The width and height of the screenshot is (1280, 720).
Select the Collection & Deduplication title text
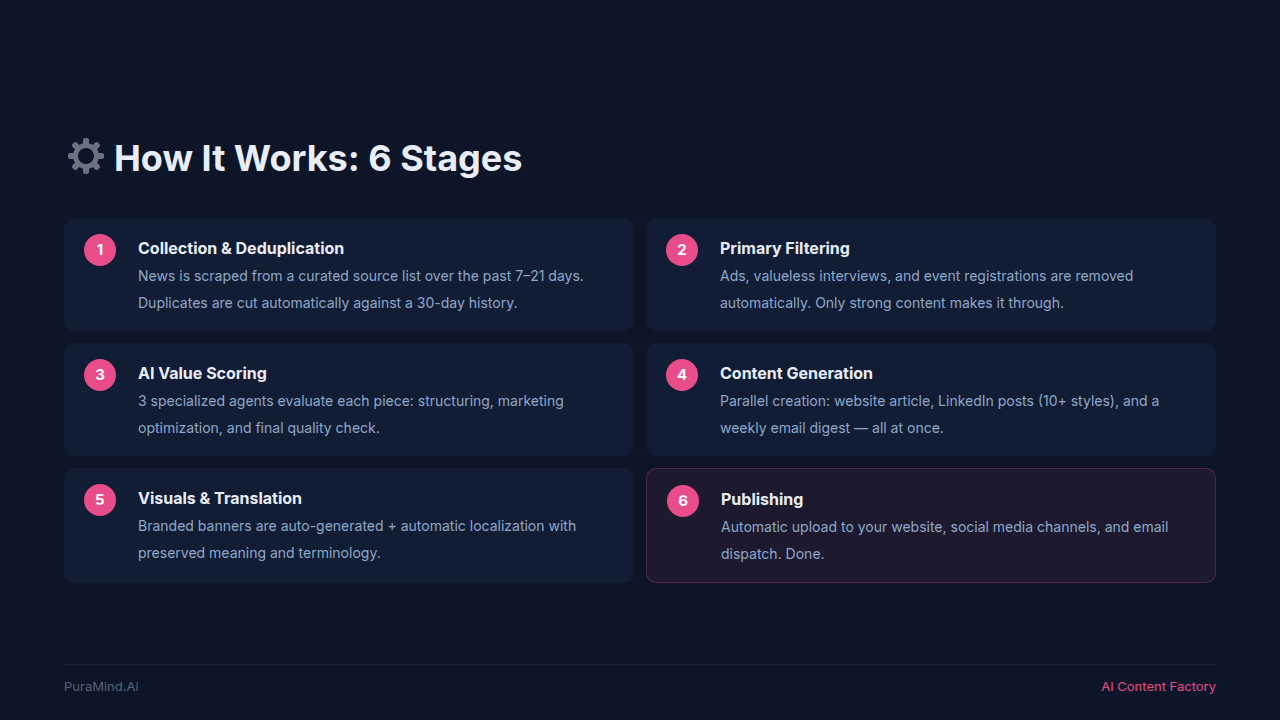pos(241,248)
